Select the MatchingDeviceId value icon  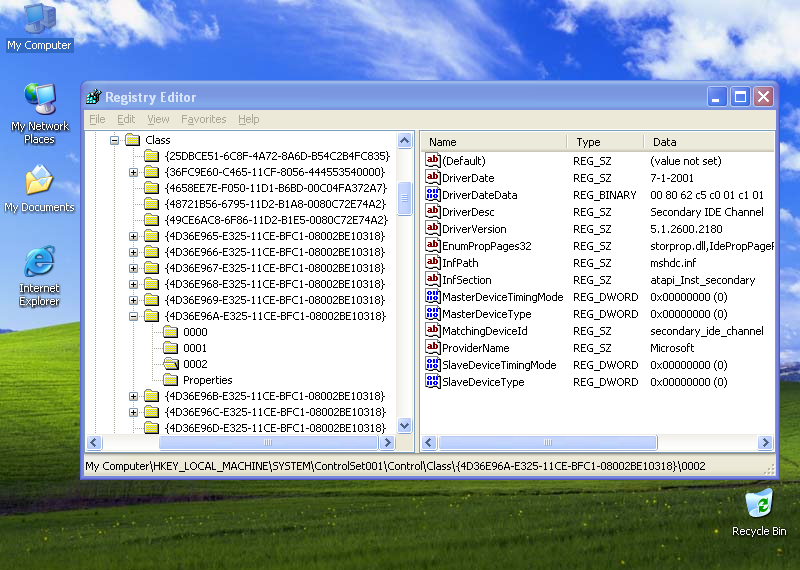point(432,331)
